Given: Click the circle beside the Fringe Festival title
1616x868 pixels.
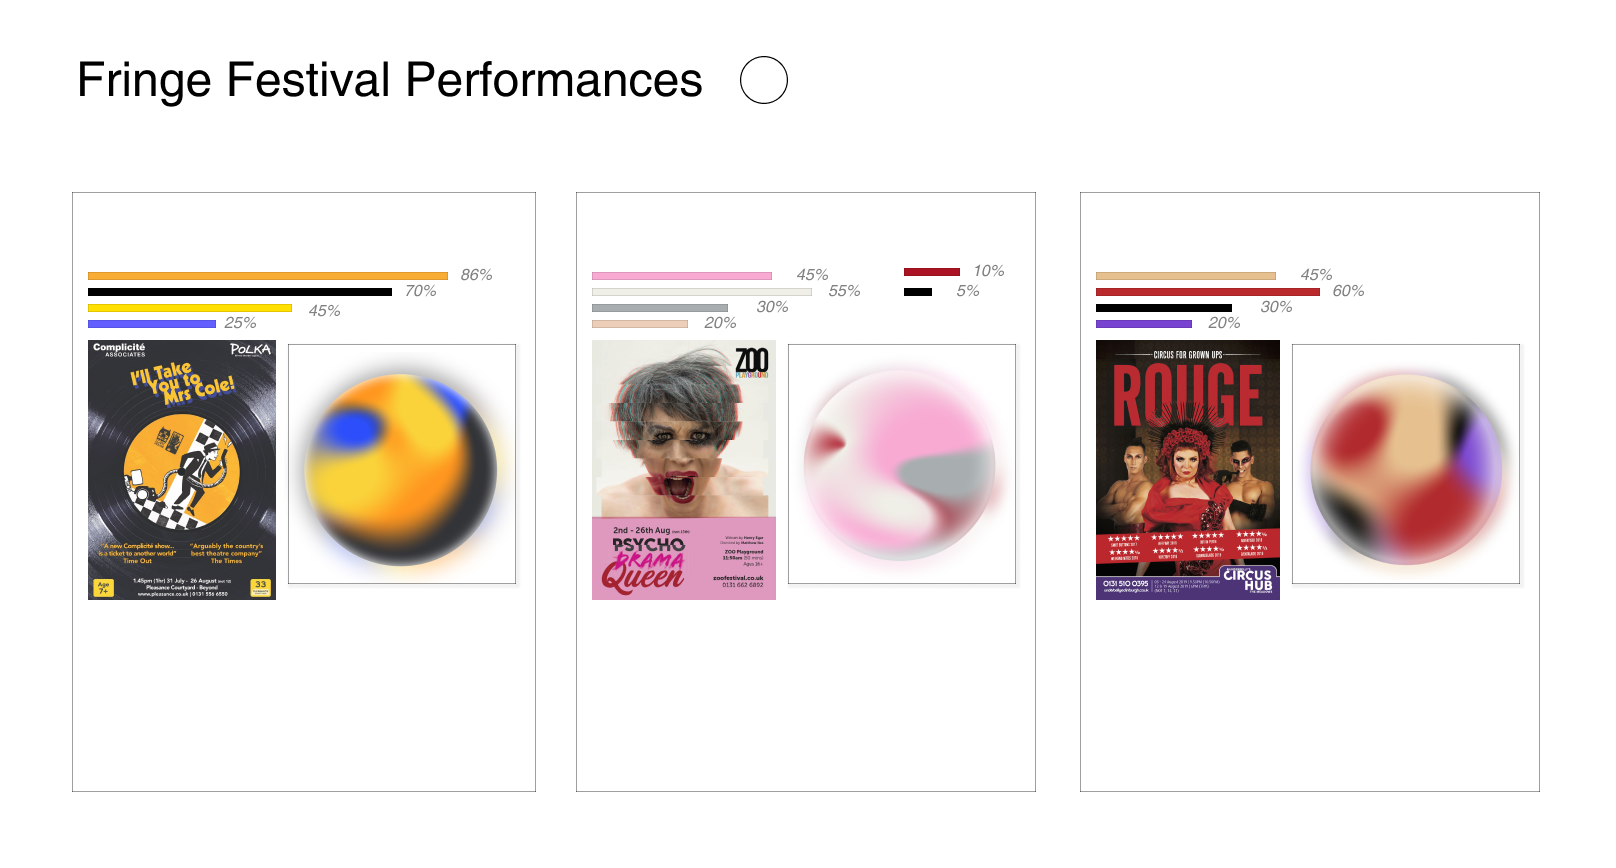Looking at the screenshot, I should click(x=764, y=80).
